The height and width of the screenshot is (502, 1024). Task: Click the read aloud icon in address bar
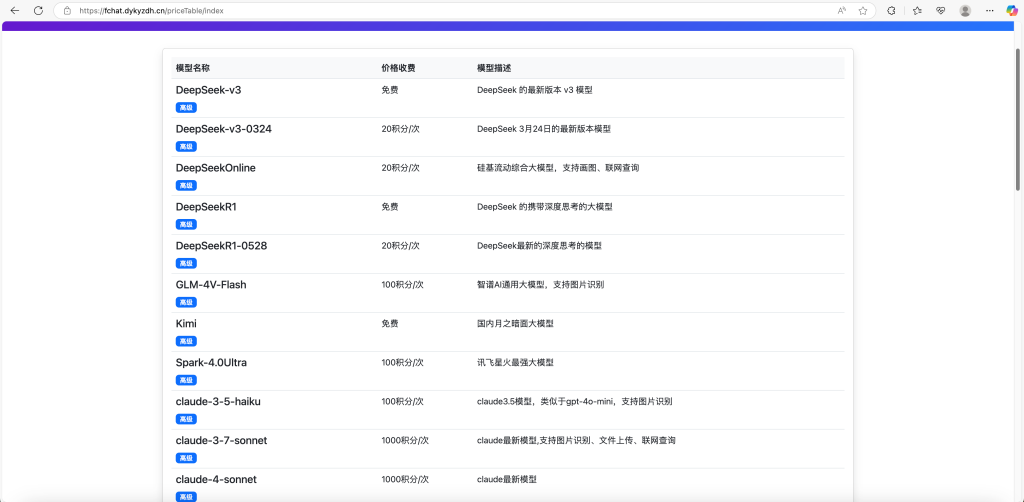(842, 10)
